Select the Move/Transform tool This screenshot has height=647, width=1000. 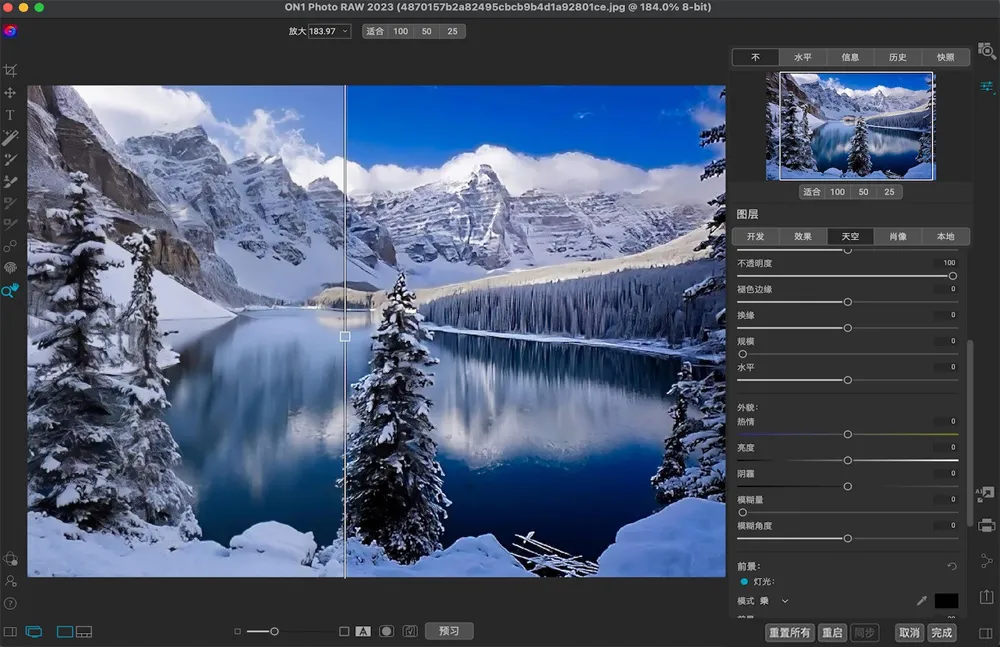click(10, 93)
